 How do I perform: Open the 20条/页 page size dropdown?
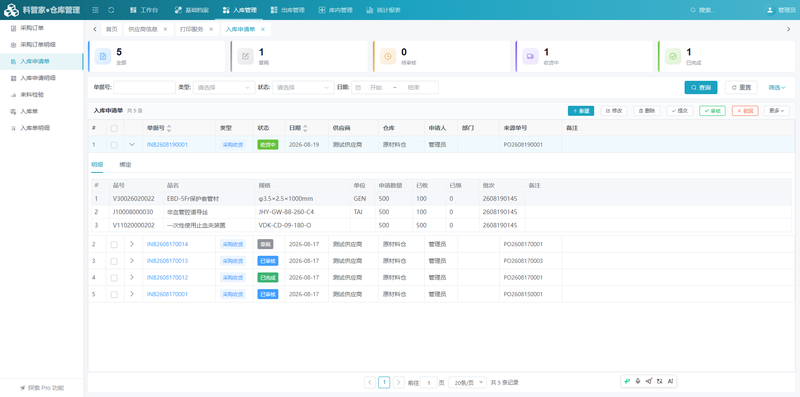click(x=467, y=382)
